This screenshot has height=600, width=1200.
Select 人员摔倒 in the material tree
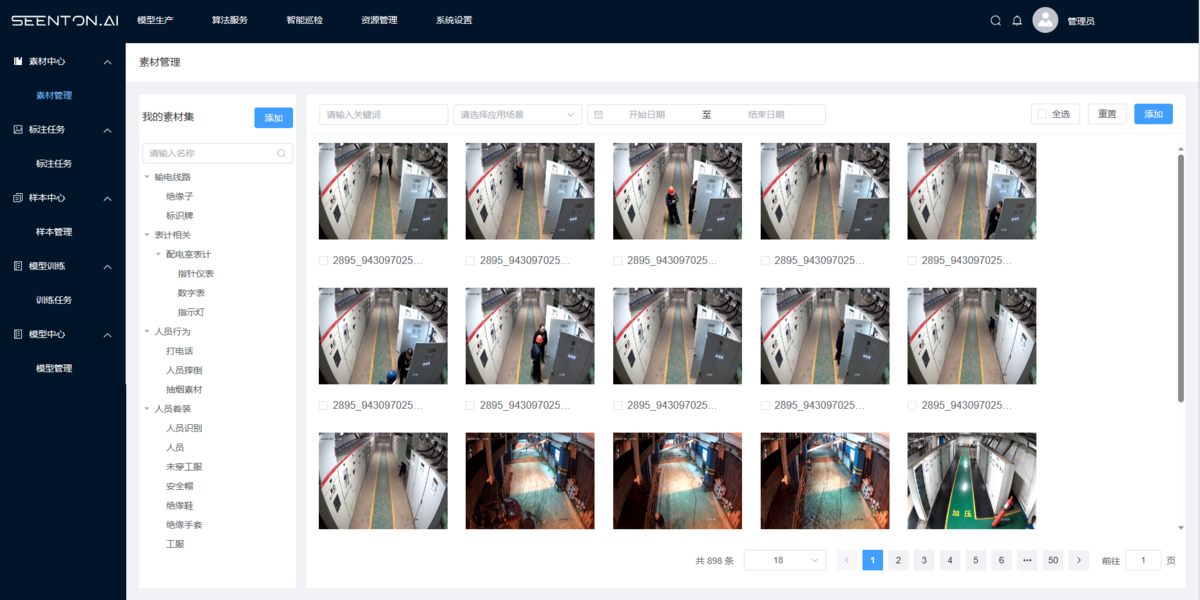184,370
